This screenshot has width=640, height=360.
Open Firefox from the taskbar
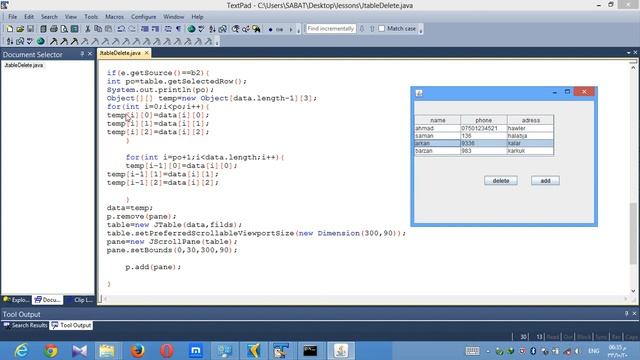(138, 351)
